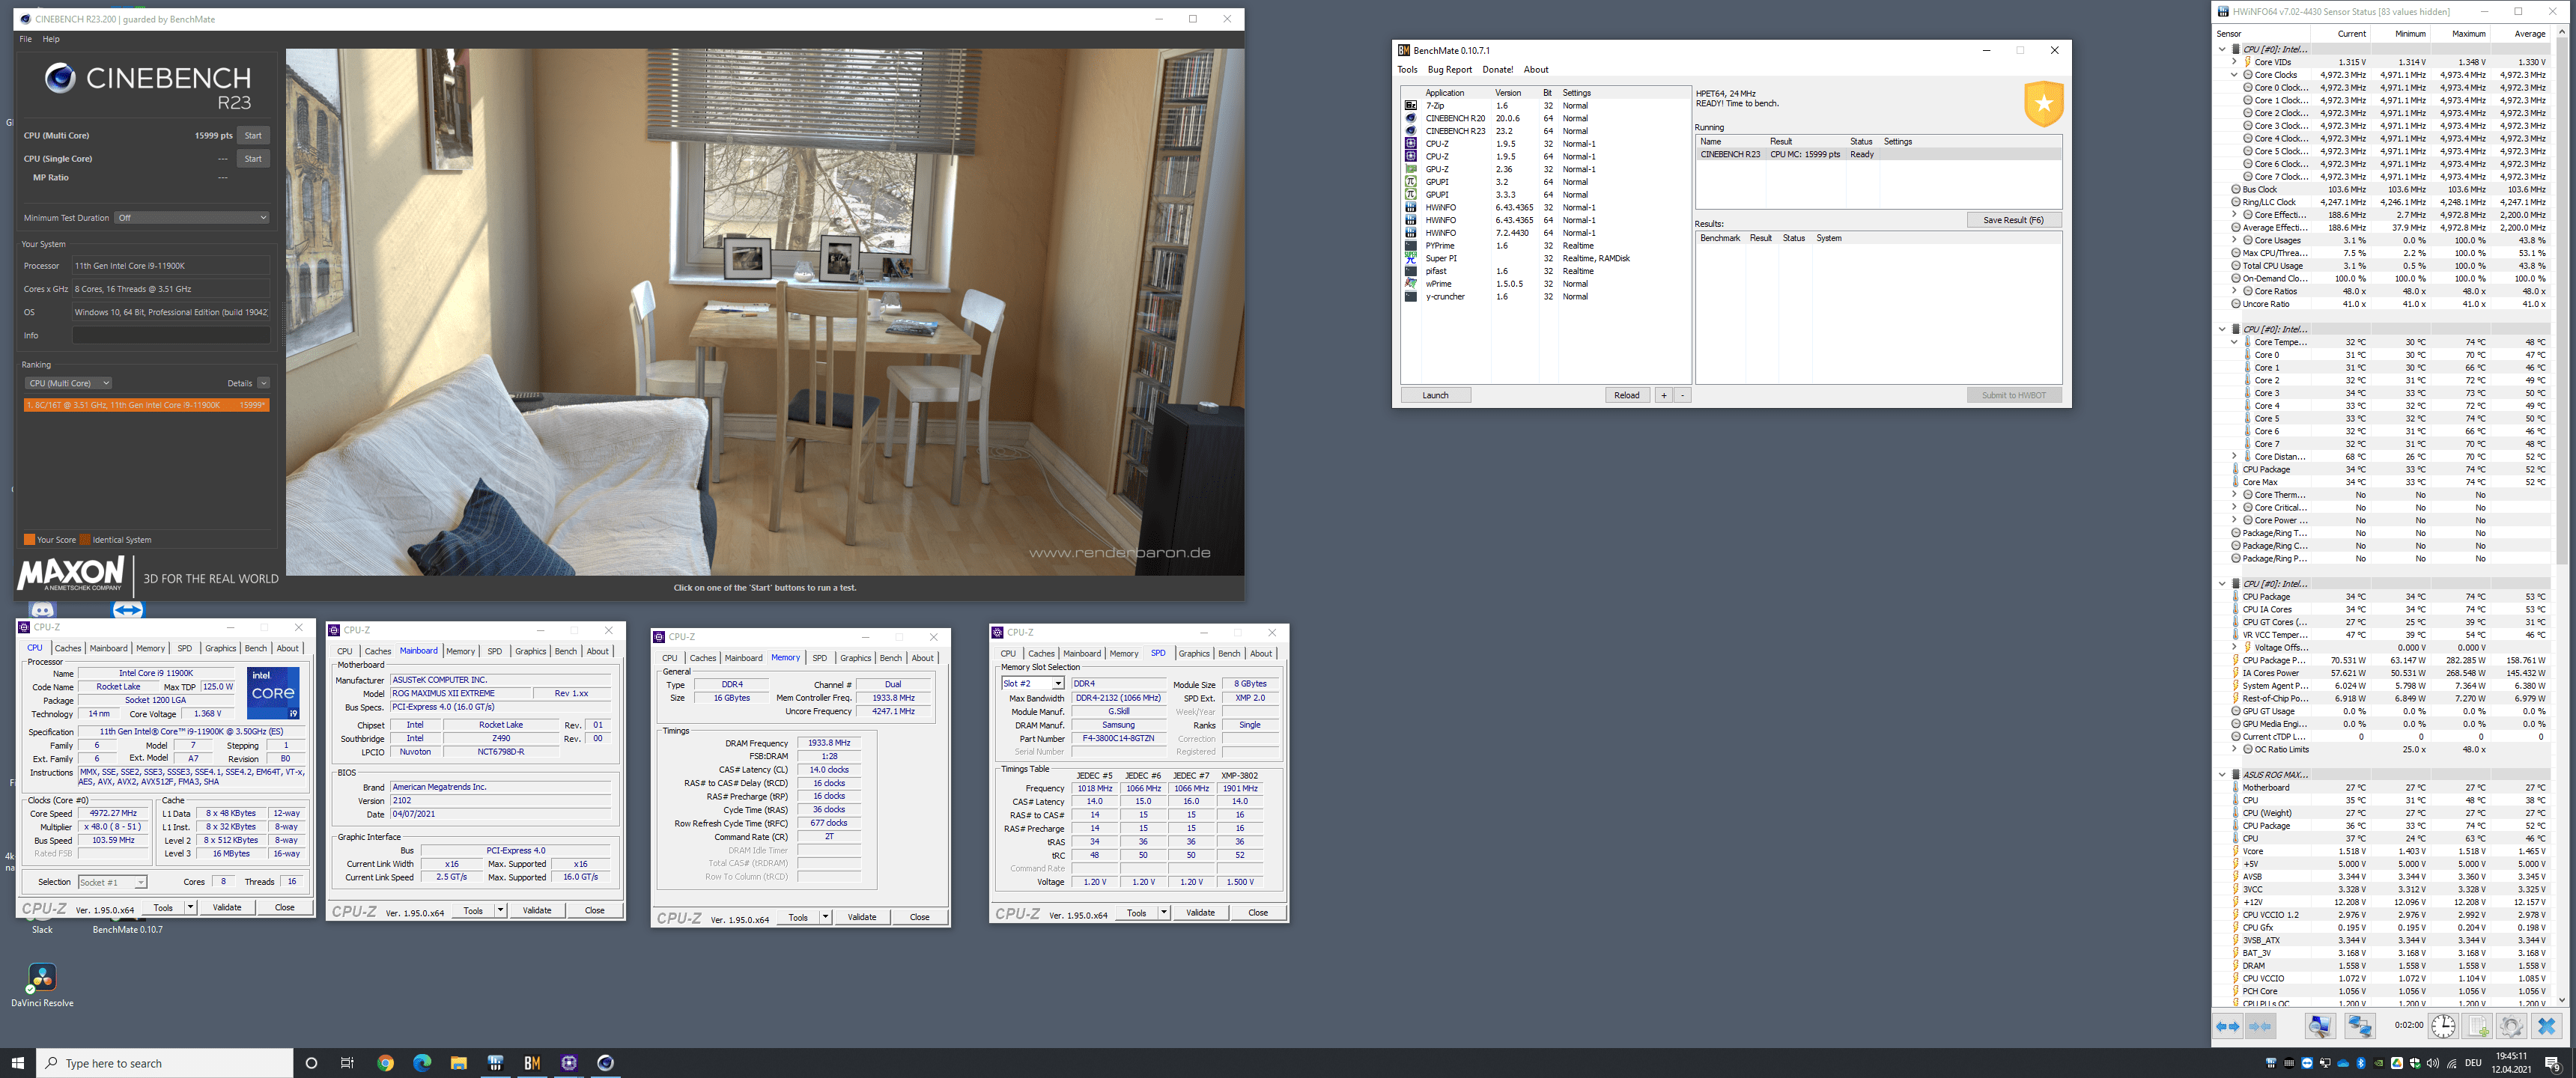Open Windows notification center

[x=2553, y=1063]
